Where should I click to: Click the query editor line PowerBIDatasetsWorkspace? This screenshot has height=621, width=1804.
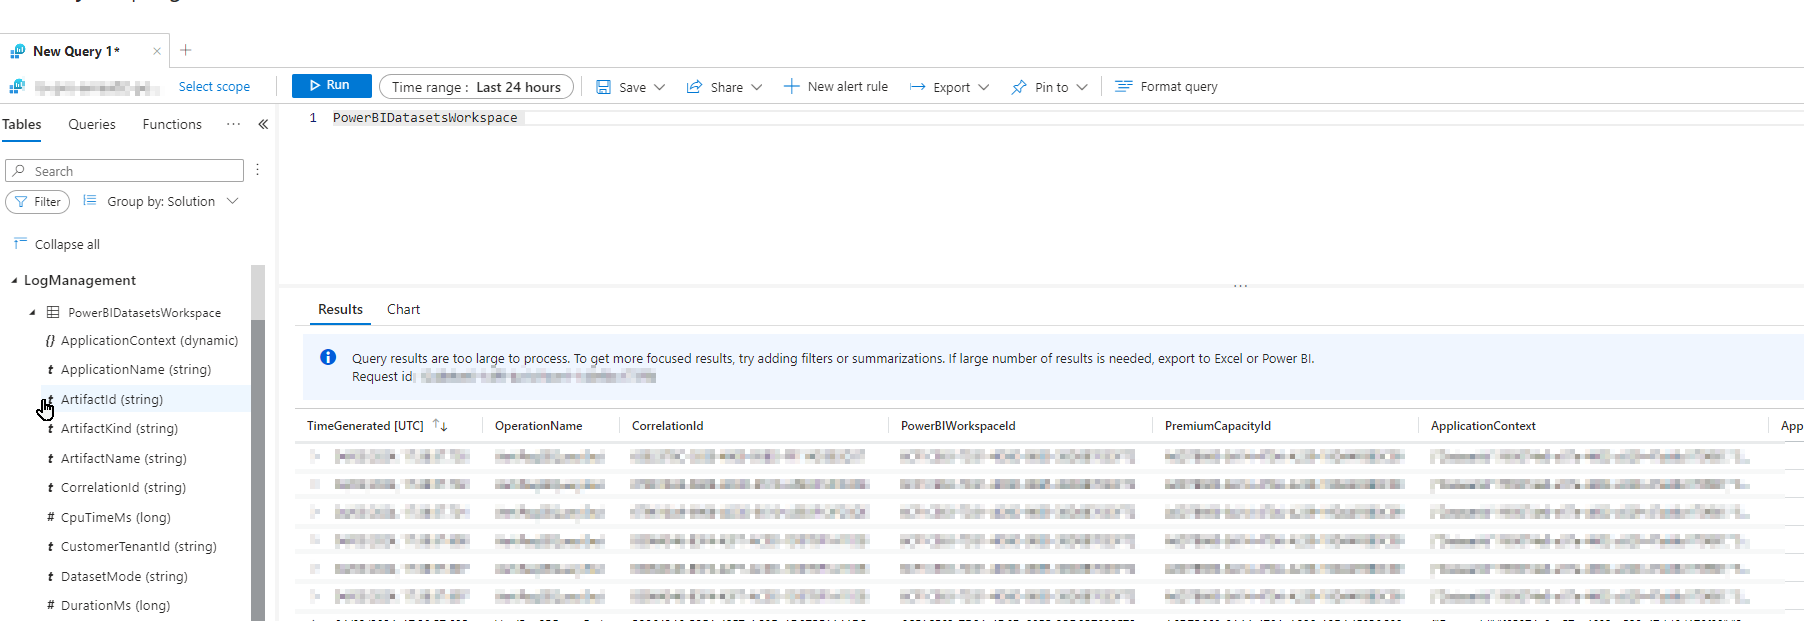coord(425,118)
